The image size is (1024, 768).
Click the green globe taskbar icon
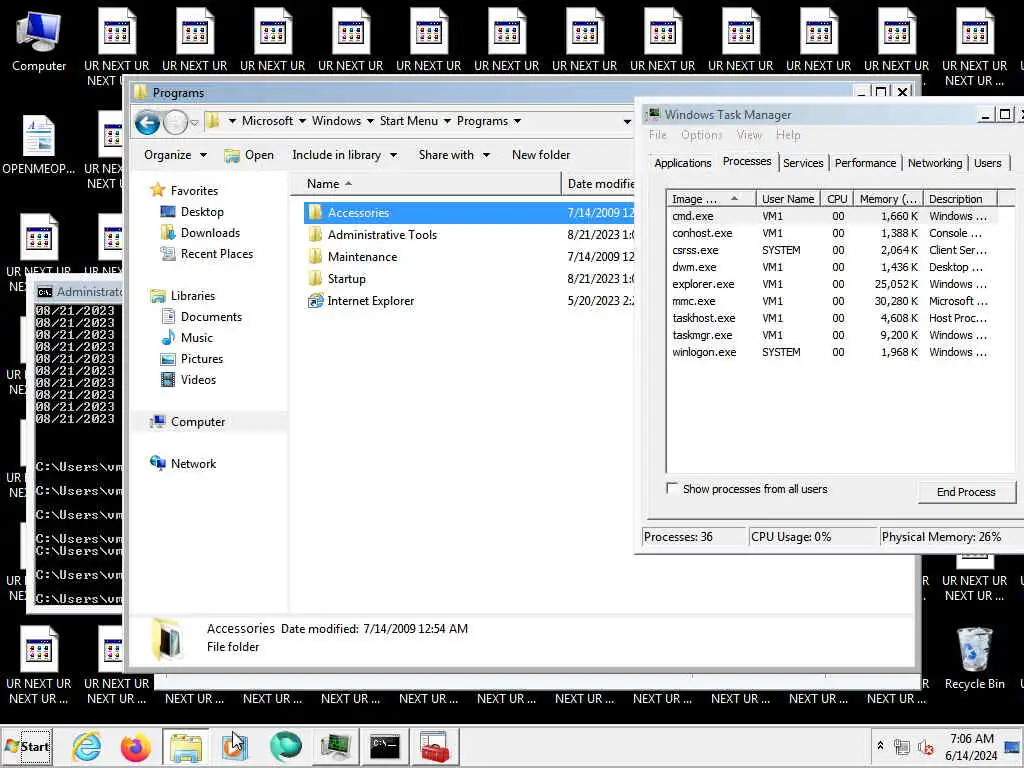click(285, 746)
